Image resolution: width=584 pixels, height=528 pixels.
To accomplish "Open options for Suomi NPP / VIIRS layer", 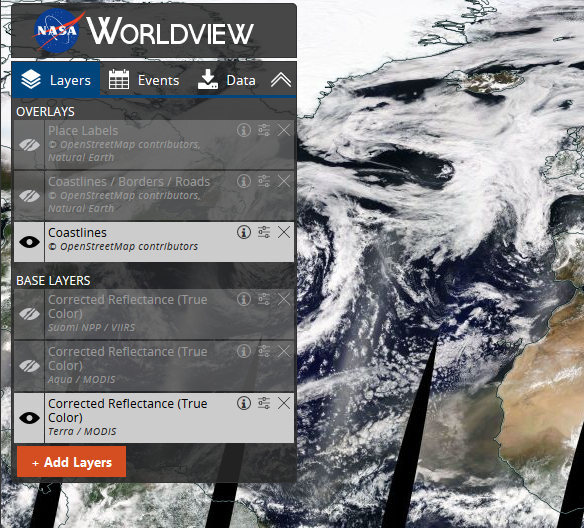I will coord(264,299).
